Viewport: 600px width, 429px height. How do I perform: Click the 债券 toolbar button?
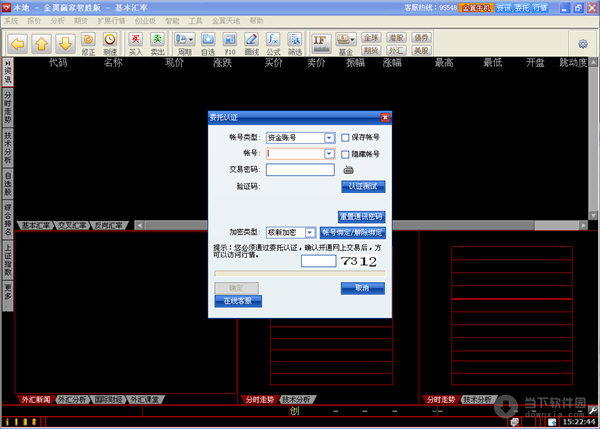pos(421,38)
